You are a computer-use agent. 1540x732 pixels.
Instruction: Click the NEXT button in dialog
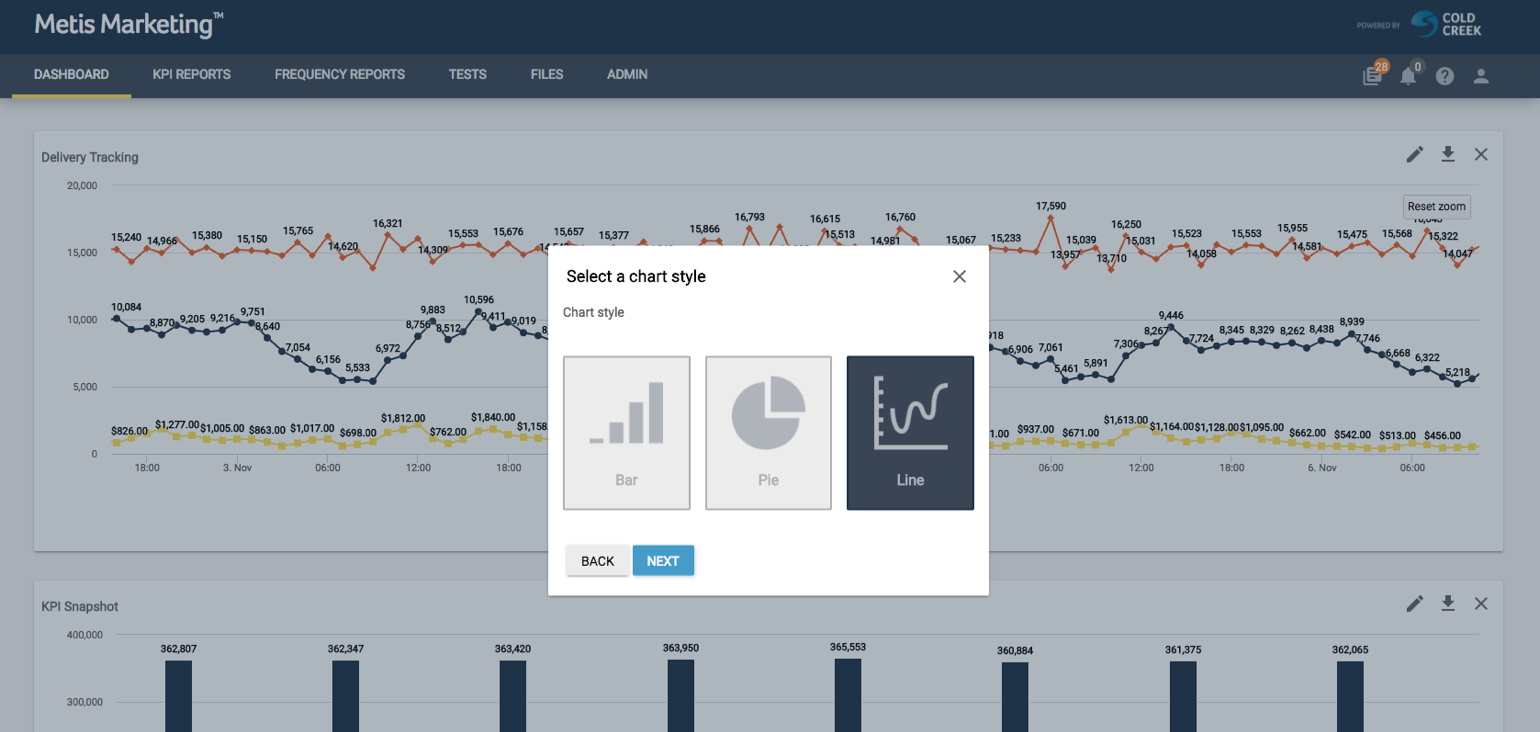(663, 561)
